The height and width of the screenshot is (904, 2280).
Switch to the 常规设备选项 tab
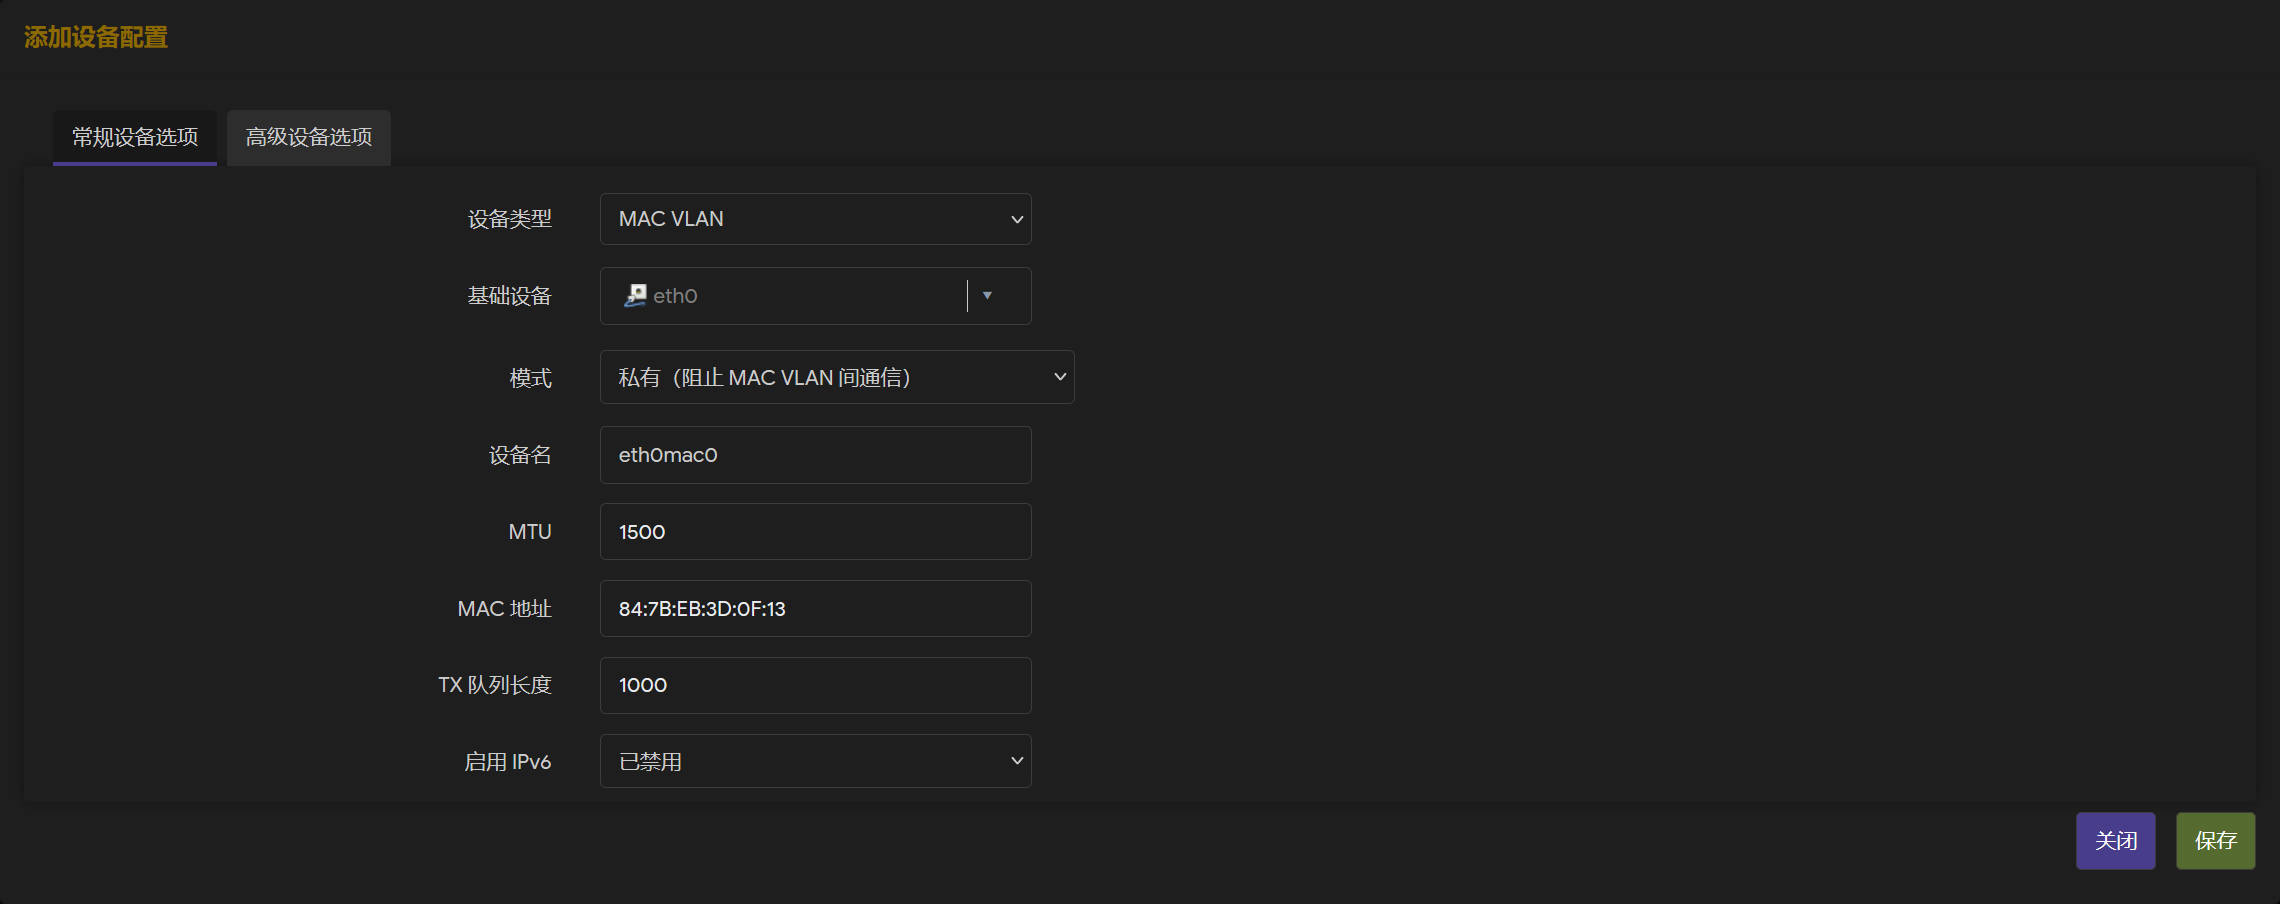click(135, 137)
